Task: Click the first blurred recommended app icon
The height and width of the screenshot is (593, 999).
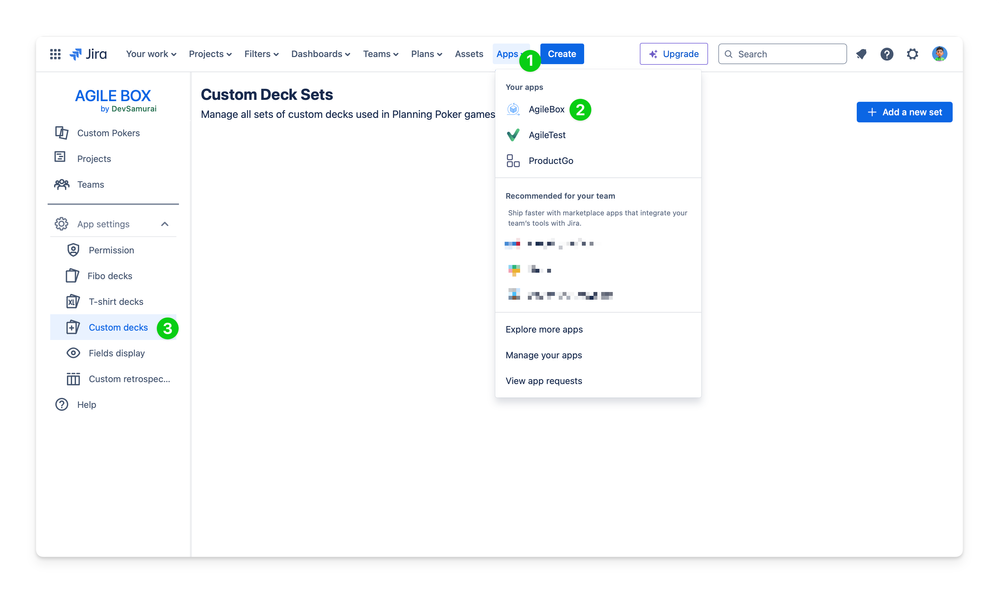Action: [x=512, y=244]
